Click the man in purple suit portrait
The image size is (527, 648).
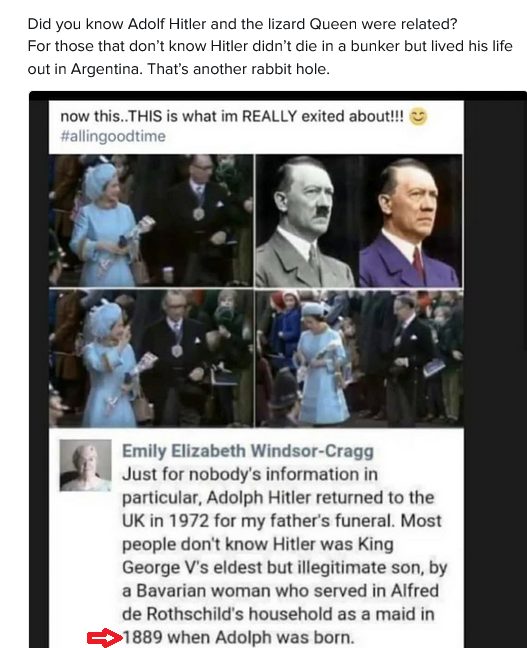click(x=410, y=222)
